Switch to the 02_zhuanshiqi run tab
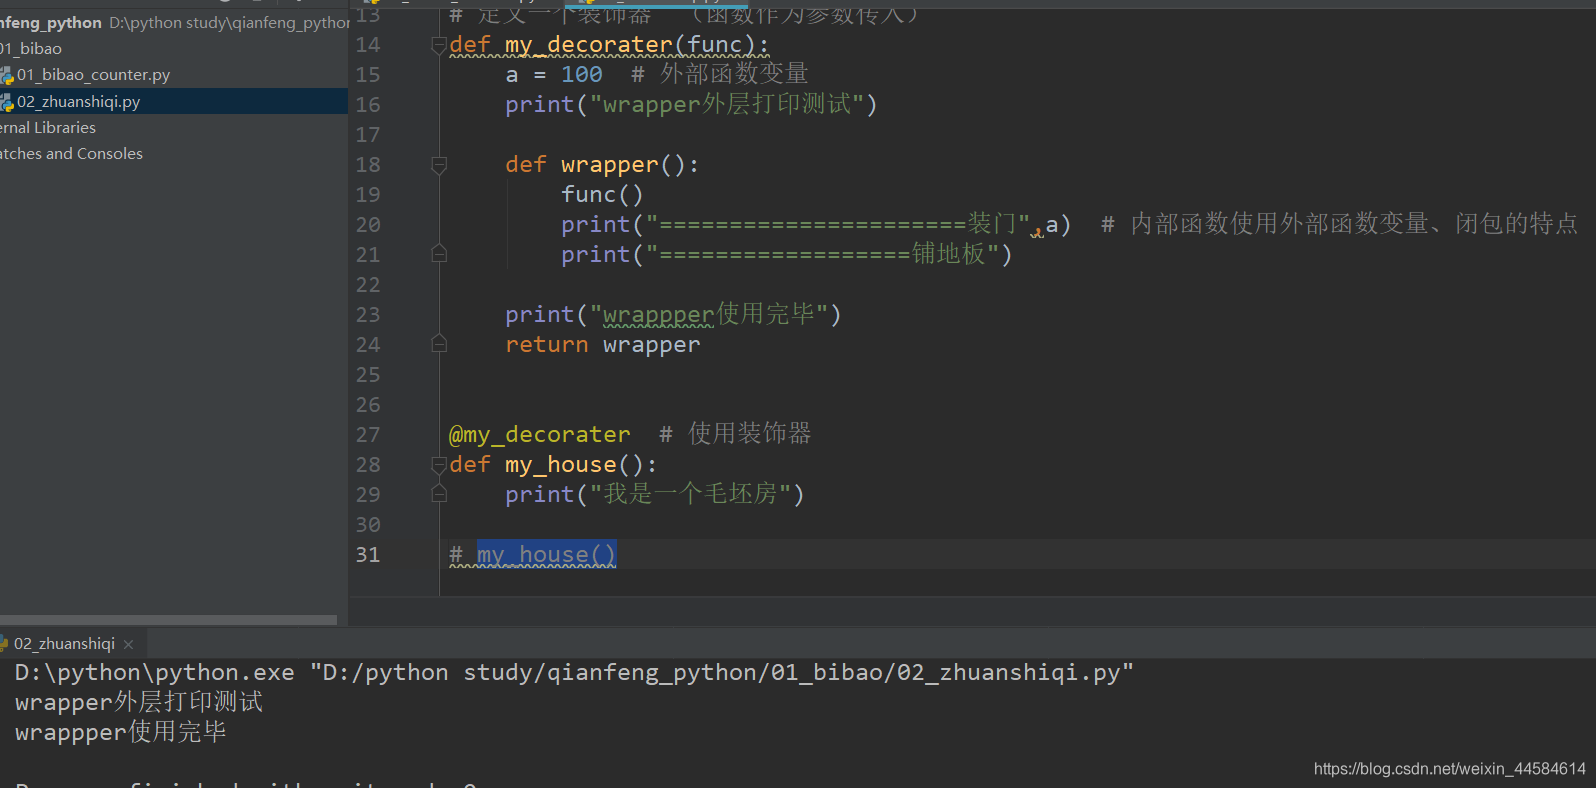 pos(64,644)
